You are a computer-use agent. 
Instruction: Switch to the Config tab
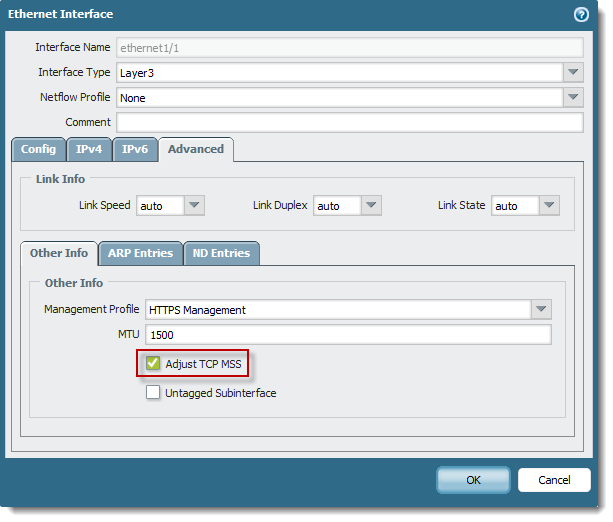38,149
